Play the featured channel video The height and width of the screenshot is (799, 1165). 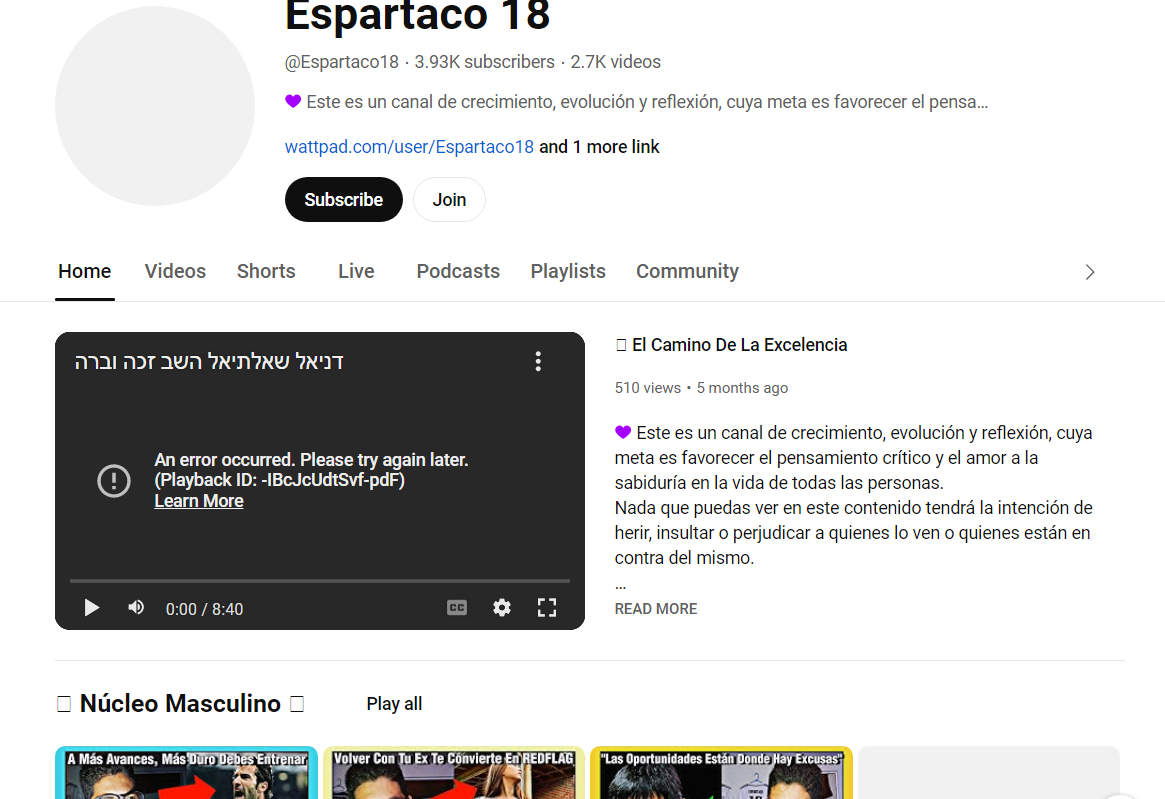91,608
